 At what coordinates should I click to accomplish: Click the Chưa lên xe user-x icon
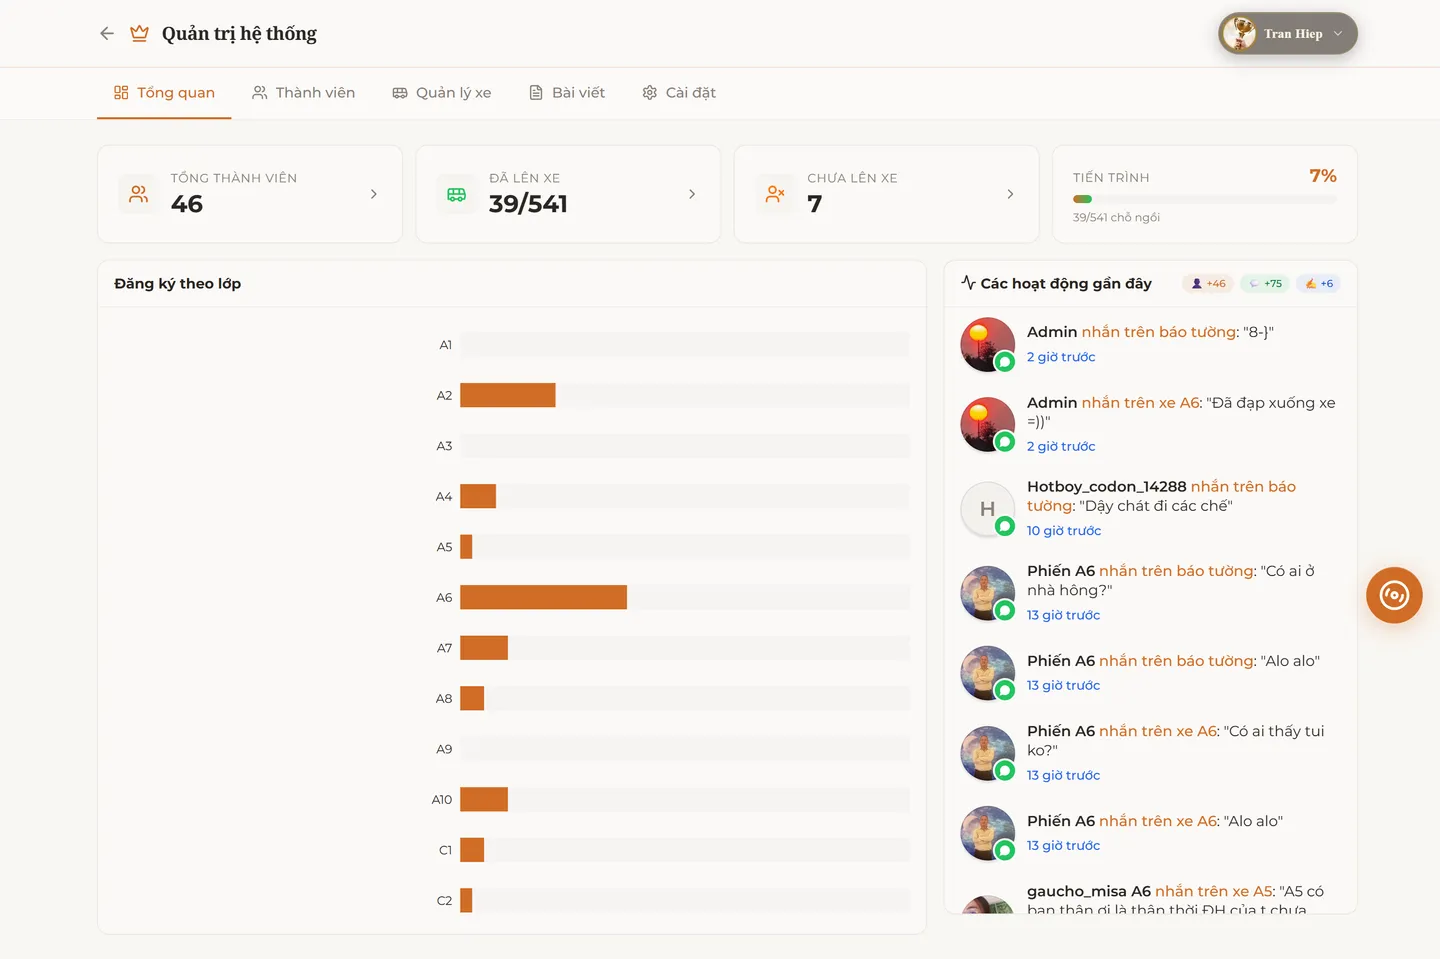tap(775, 194)
